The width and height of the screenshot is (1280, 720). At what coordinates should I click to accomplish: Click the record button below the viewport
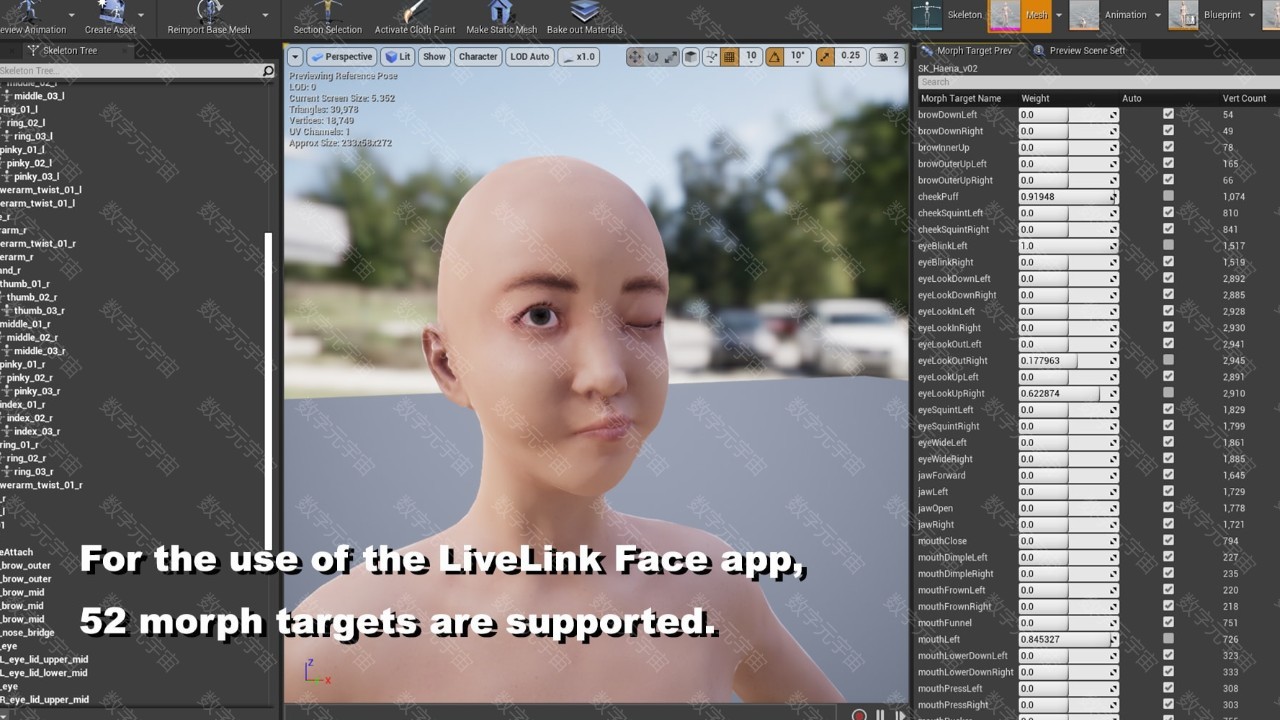click(859, 715)
